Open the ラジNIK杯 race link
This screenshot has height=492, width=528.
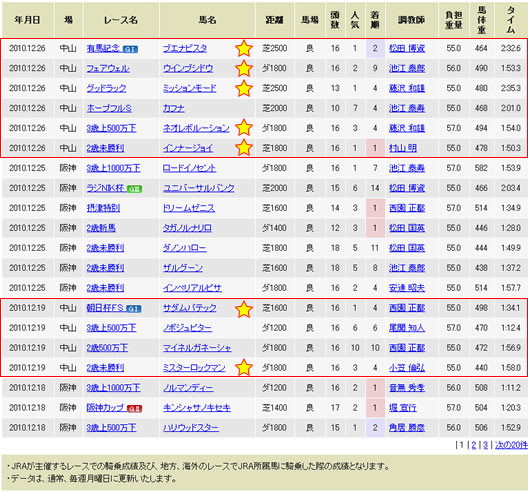[x=105, y=188]
